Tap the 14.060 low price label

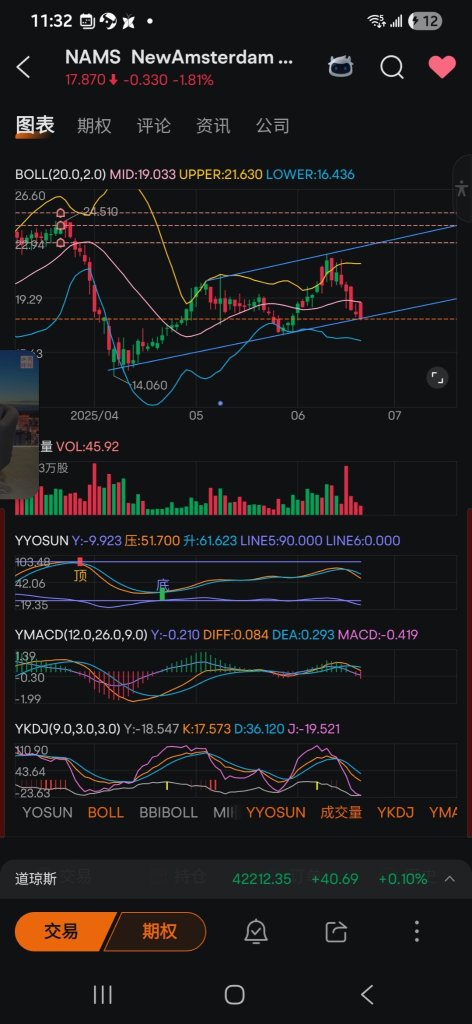[149, 385]
